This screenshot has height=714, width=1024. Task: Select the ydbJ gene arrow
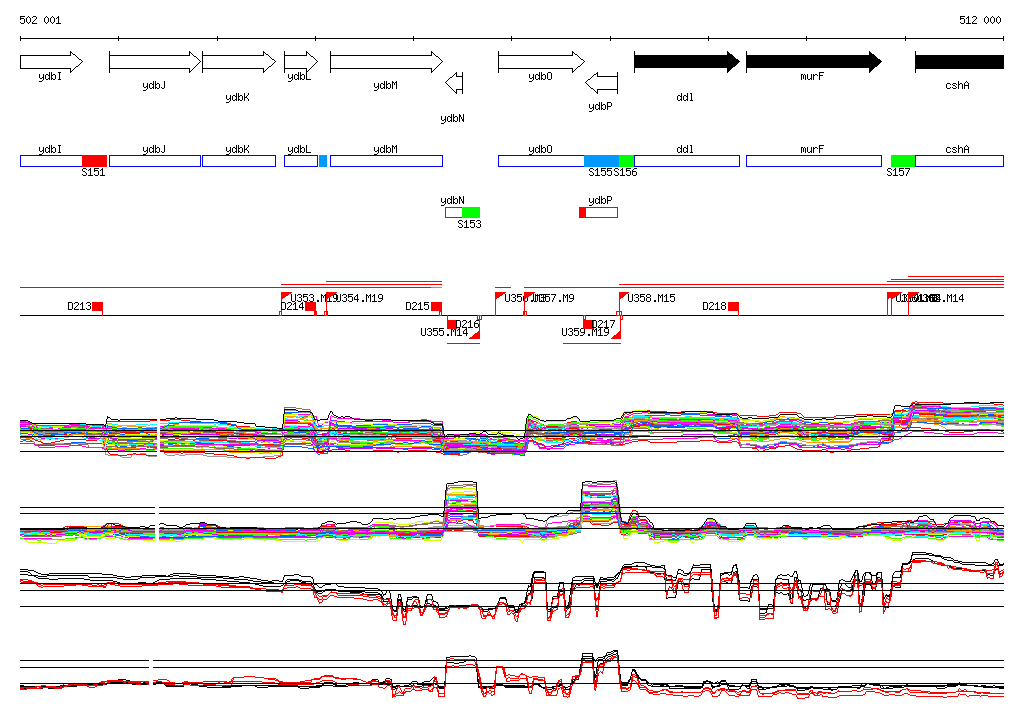(x=155, y=62)
